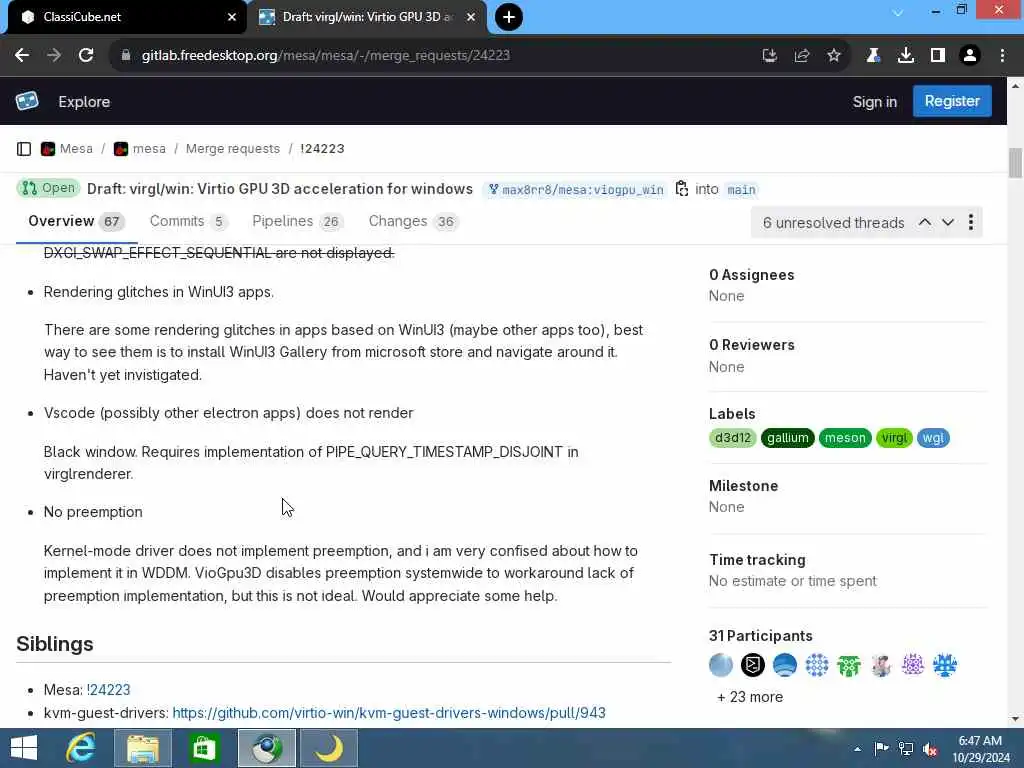Go forward with the browser forward arrow
Viewport: 1024px width, 768px height.
[54, 56]
